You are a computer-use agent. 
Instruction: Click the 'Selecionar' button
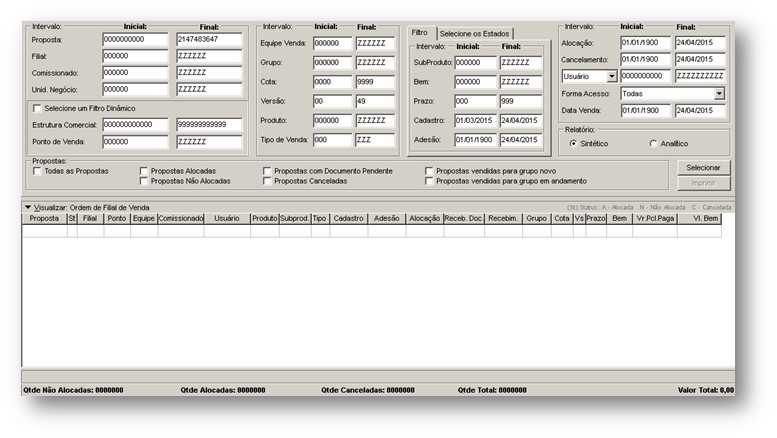pyautogui.click(x=703, y=167)
